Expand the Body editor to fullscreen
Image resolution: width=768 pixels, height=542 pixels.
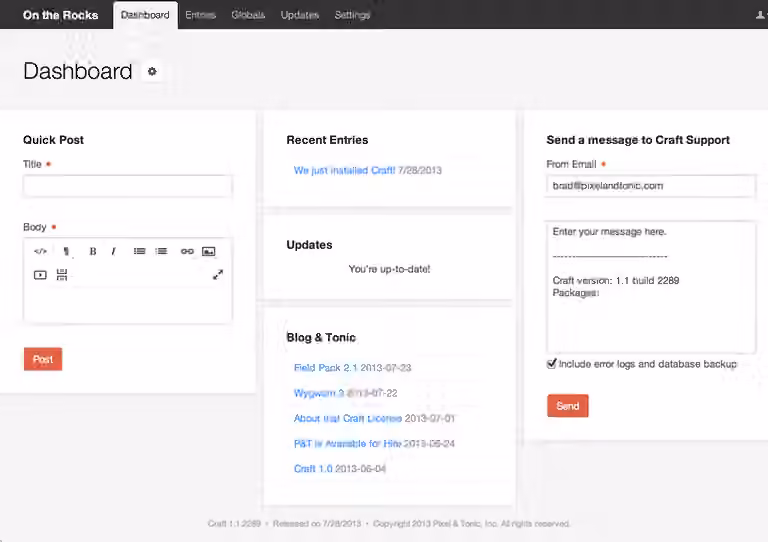click(218, 275)
